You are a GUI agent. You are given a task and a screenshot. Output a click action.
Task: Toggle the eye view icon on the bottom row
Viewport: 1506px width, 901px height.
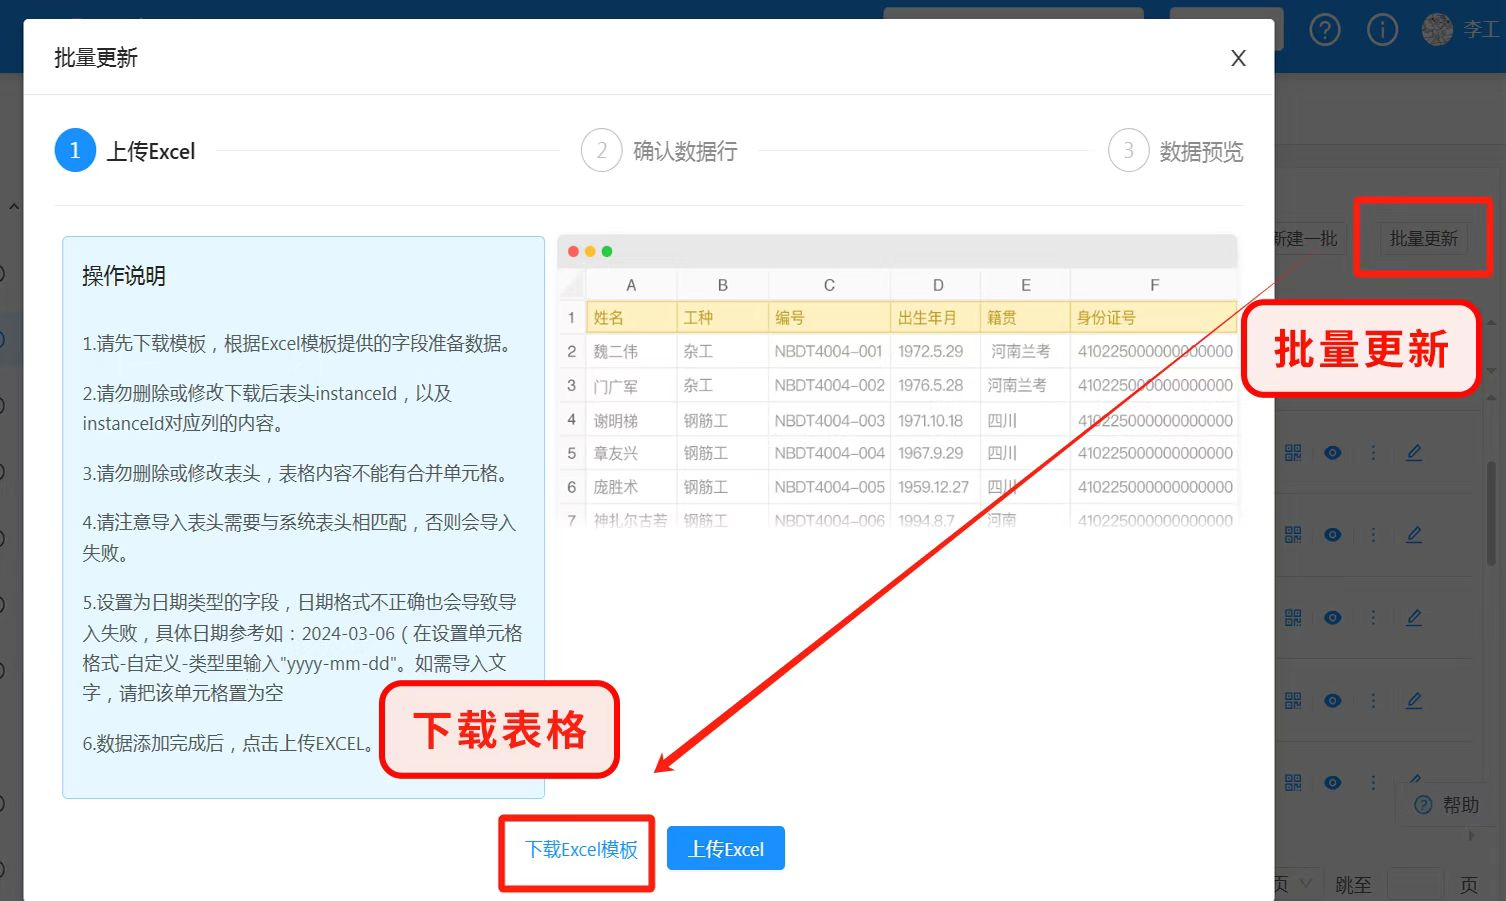(1332, 782)
